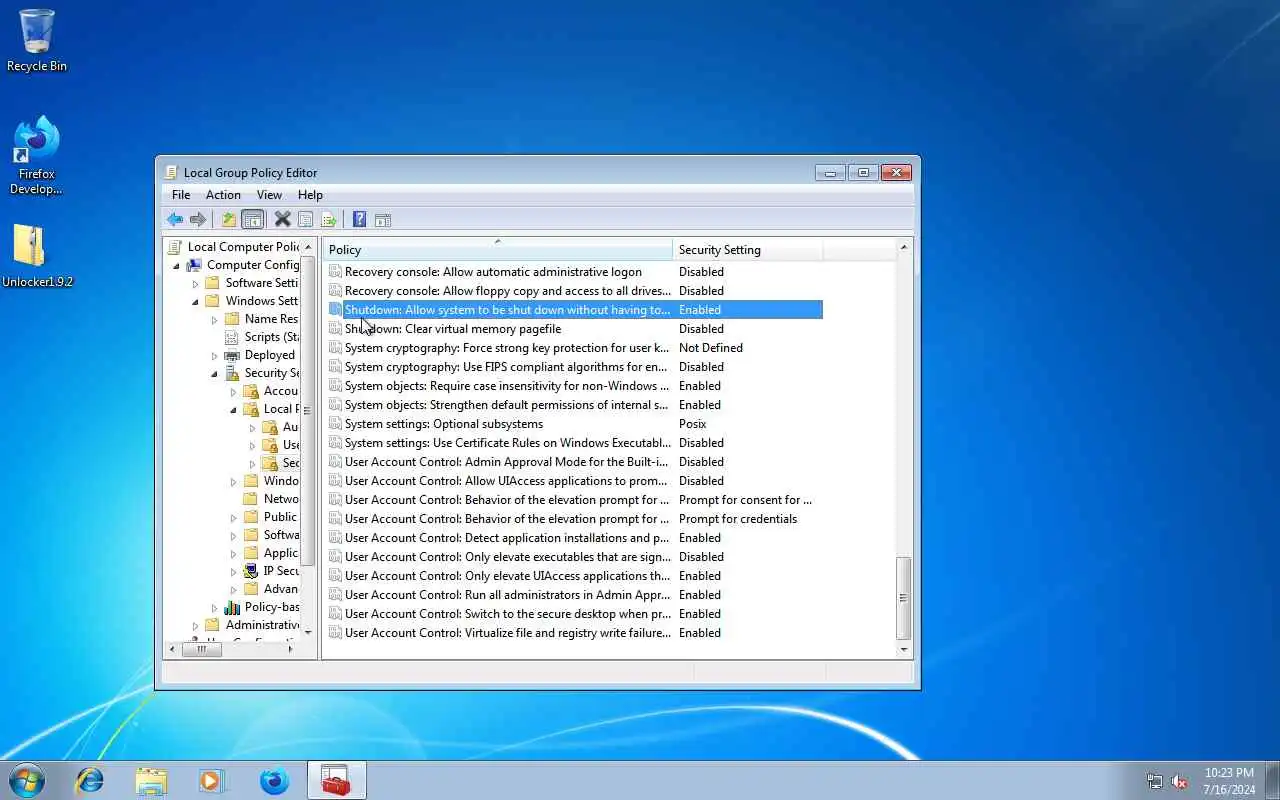
Task: Open the File menu
Action: (181, 195)
